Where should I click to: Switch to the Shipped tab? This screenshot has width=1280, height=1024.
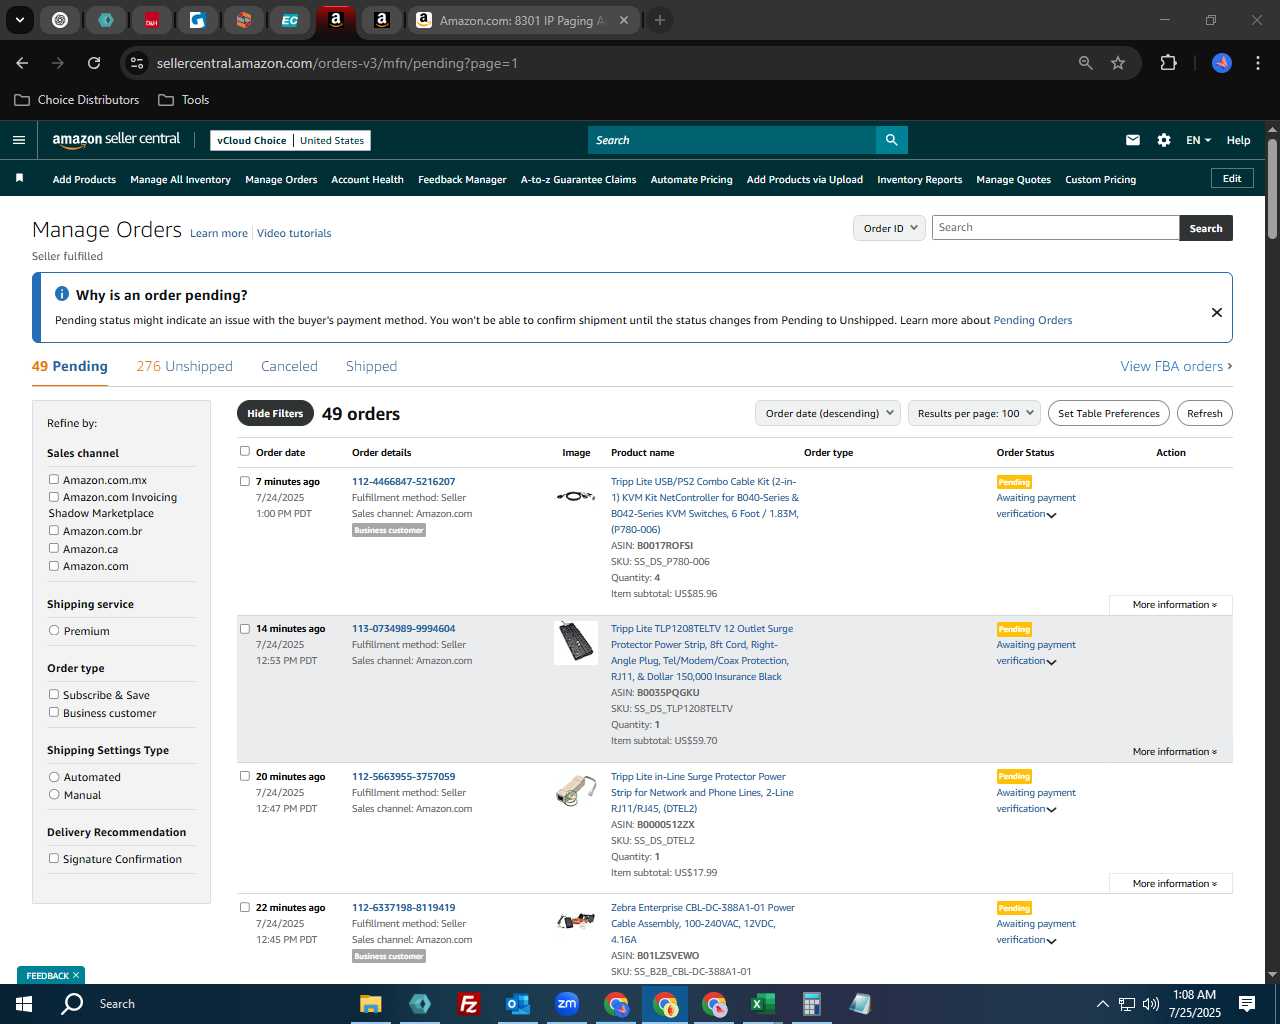371,366
